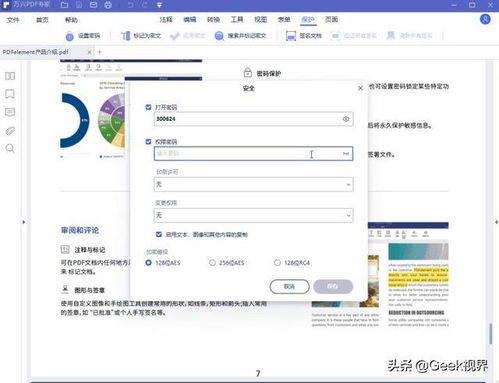Open the search magnifier side panel
Image resolution: width=499 pixels, height=383 pixels.
pos(10,148)
